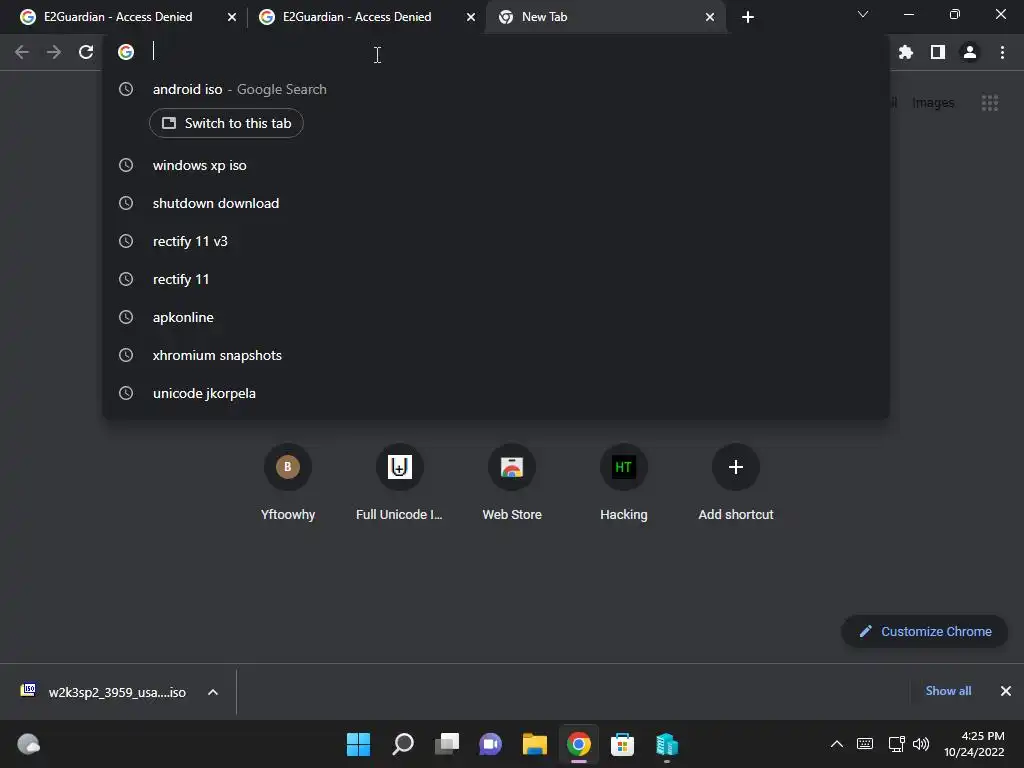Image resolution: width=1024 pixels, height=768 pixels.
Task: Open a new tab with the plus button
Action: [x=748, y=17]
